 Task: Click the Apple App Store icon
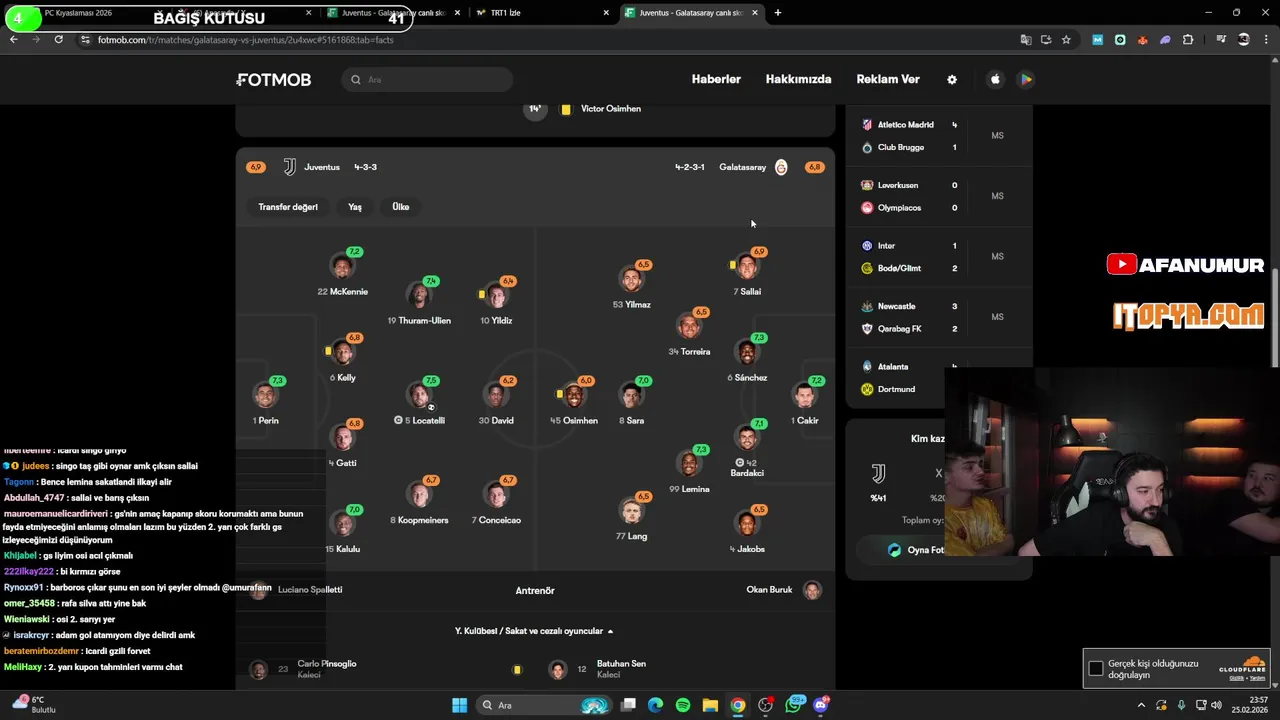(x=995, y=80)
